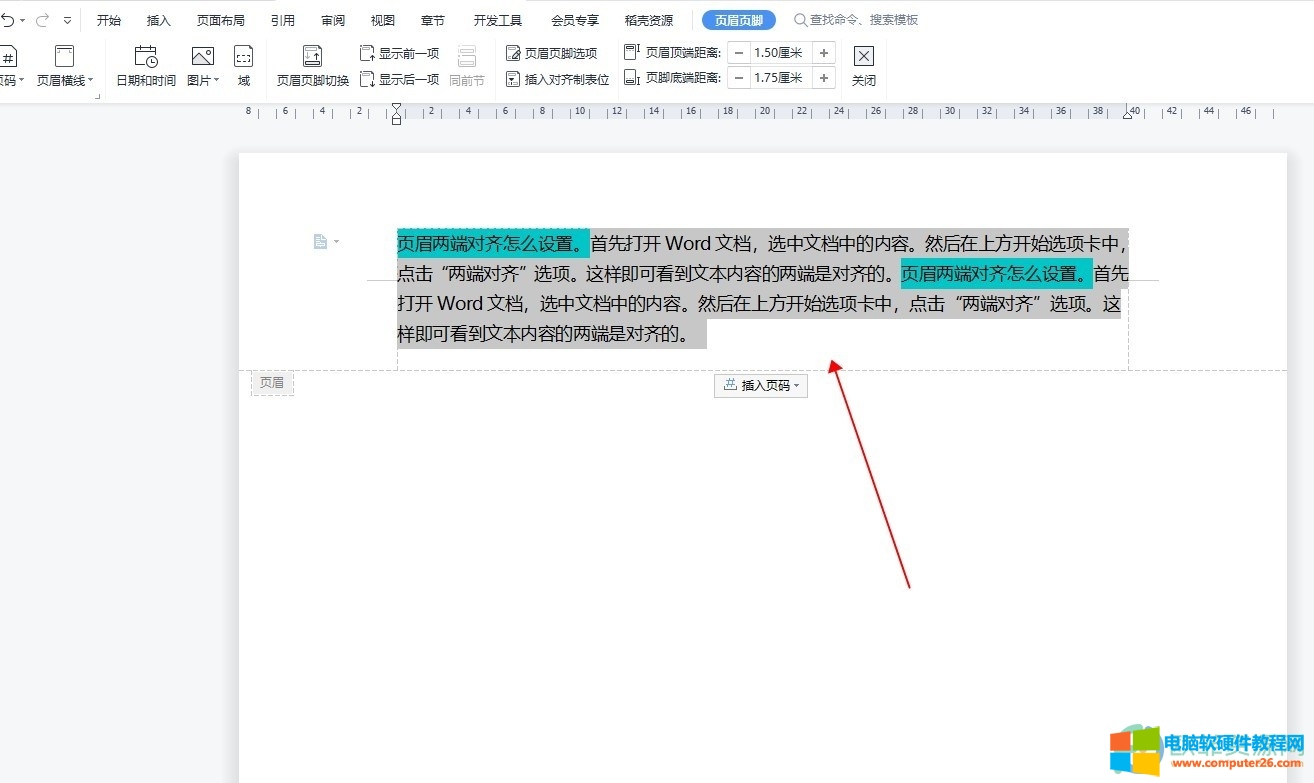Click 显示后一项 show next
The height and width of the screenshot is (783, 1314).
pyautogui.click(x=399, y=79)
